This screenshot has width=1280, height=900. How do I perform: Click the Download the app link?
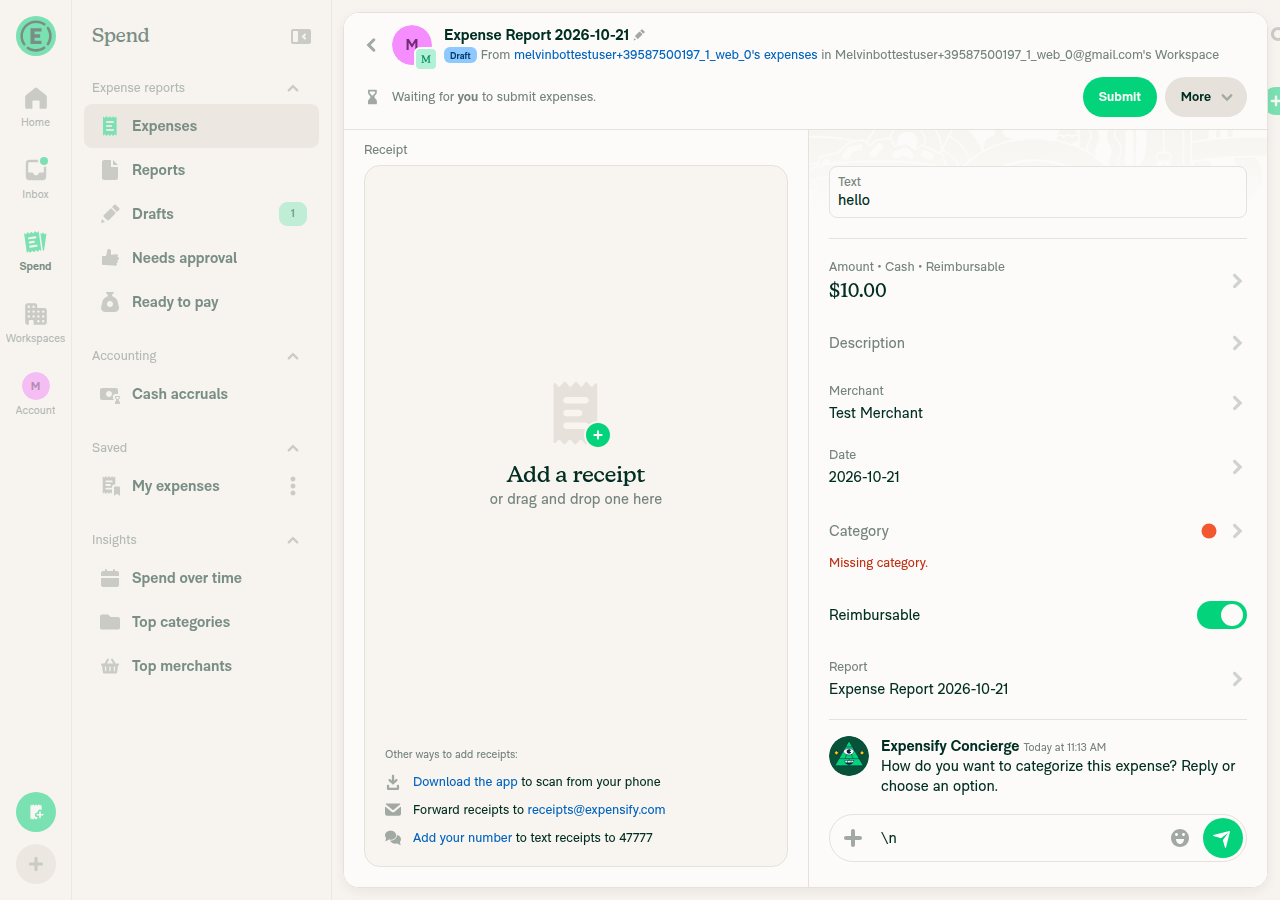click(x=465, y=782)
